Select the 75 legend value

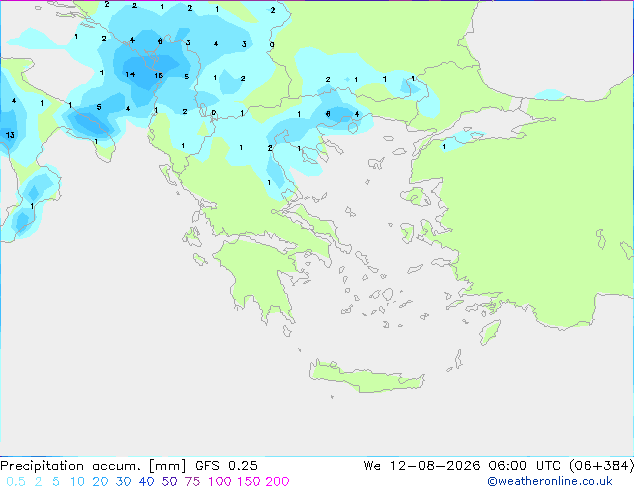pos(192,482)
